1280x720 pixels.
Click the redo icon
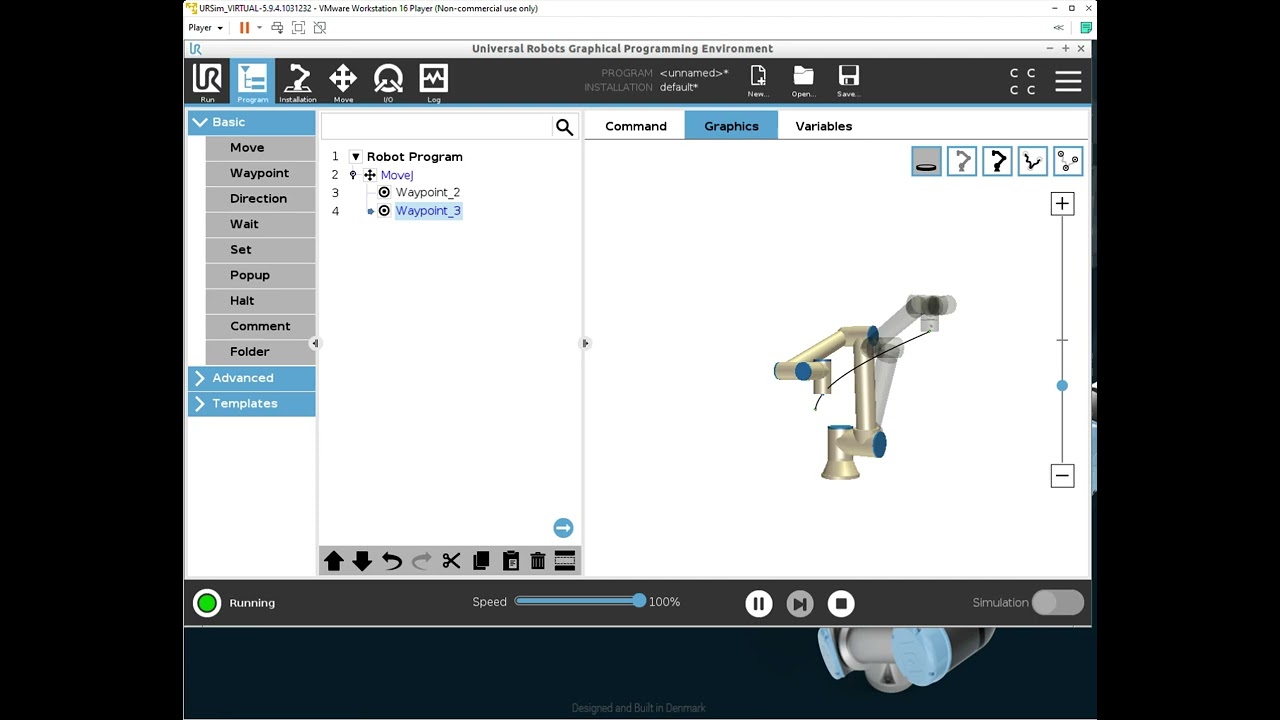click(422, 561)
